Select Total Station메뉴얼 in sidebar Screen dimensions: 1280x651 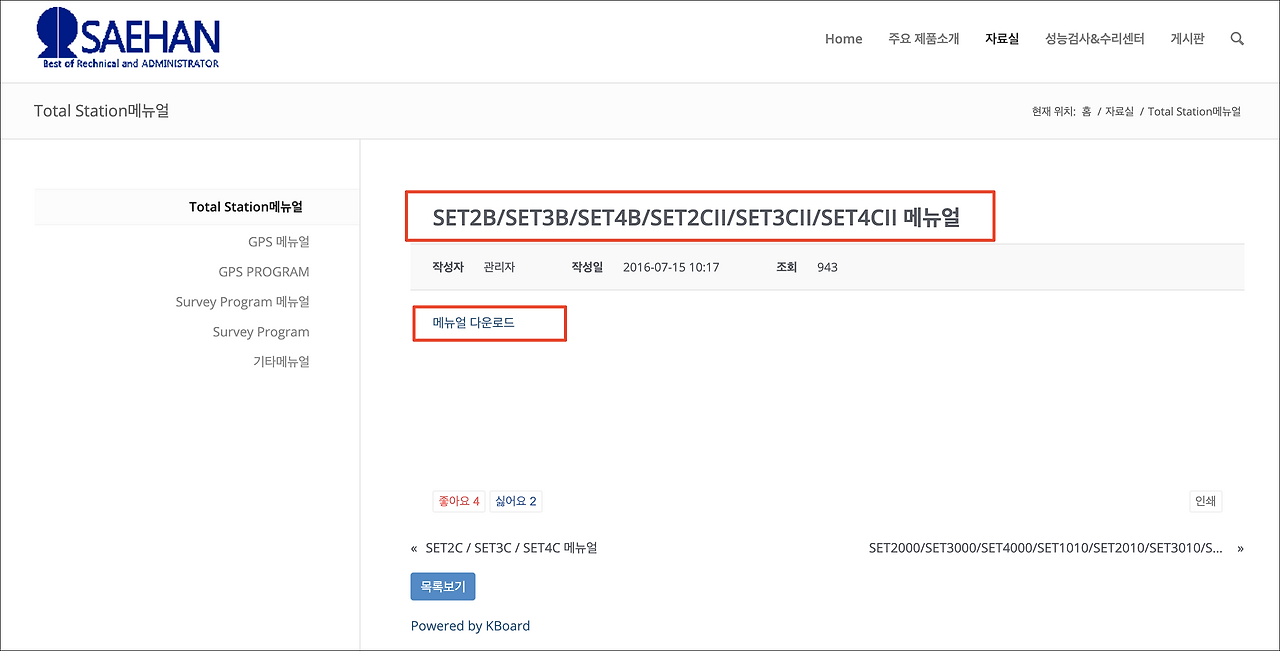point(245,207)
